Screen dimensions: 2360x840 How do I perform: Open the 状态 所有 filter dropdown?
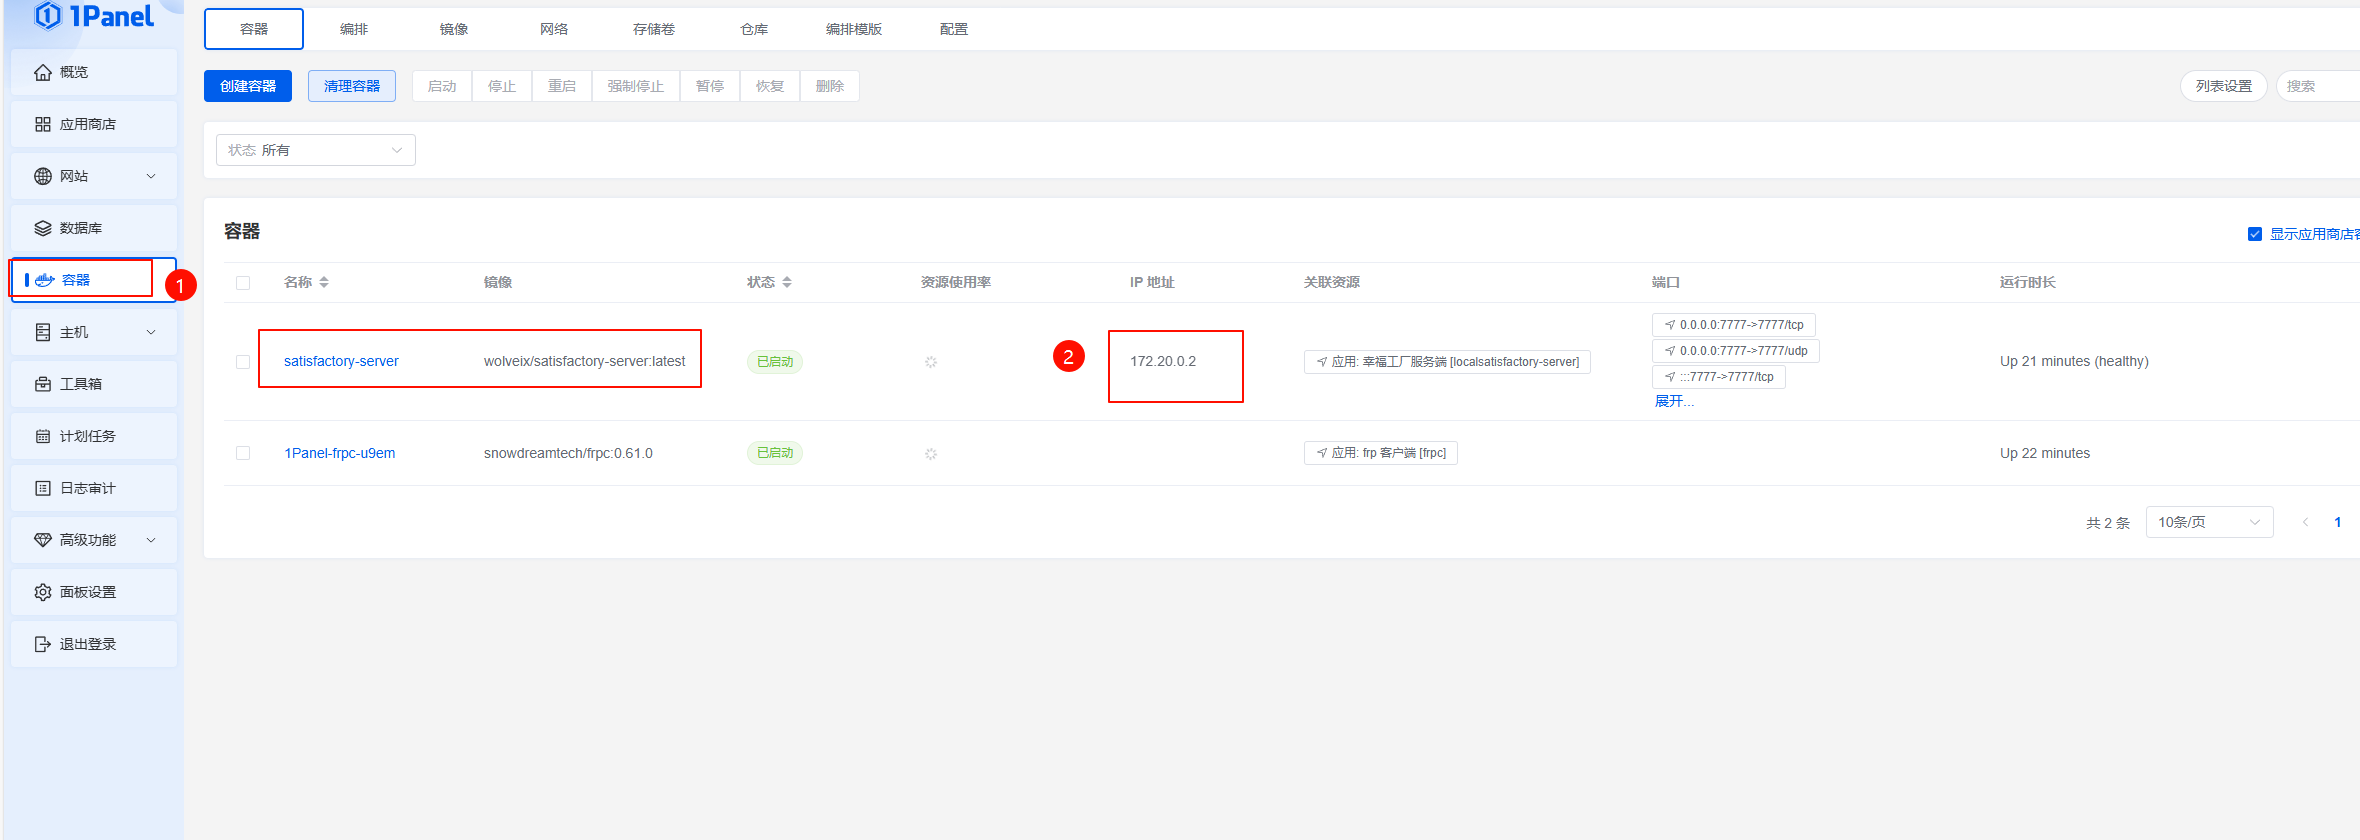[316, 150]
